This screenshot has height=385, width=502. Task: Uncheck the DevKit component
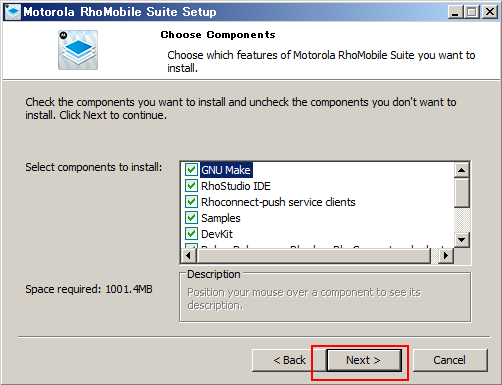191,234
